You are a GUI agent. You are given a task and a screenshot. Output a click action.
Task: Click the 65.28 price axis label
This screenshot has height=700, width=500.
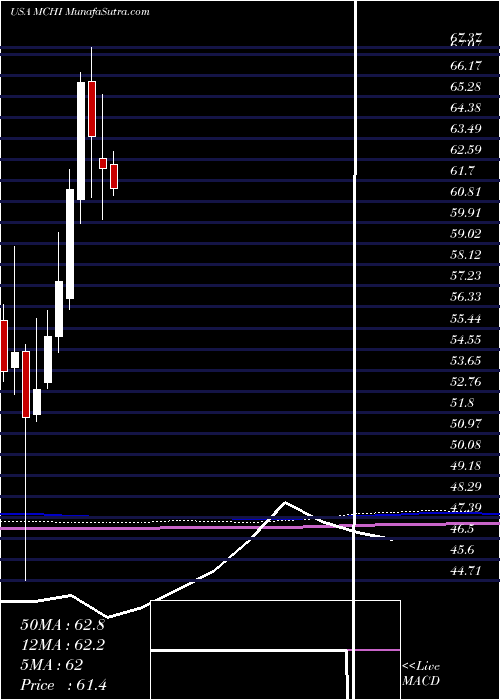pos(466,87)
